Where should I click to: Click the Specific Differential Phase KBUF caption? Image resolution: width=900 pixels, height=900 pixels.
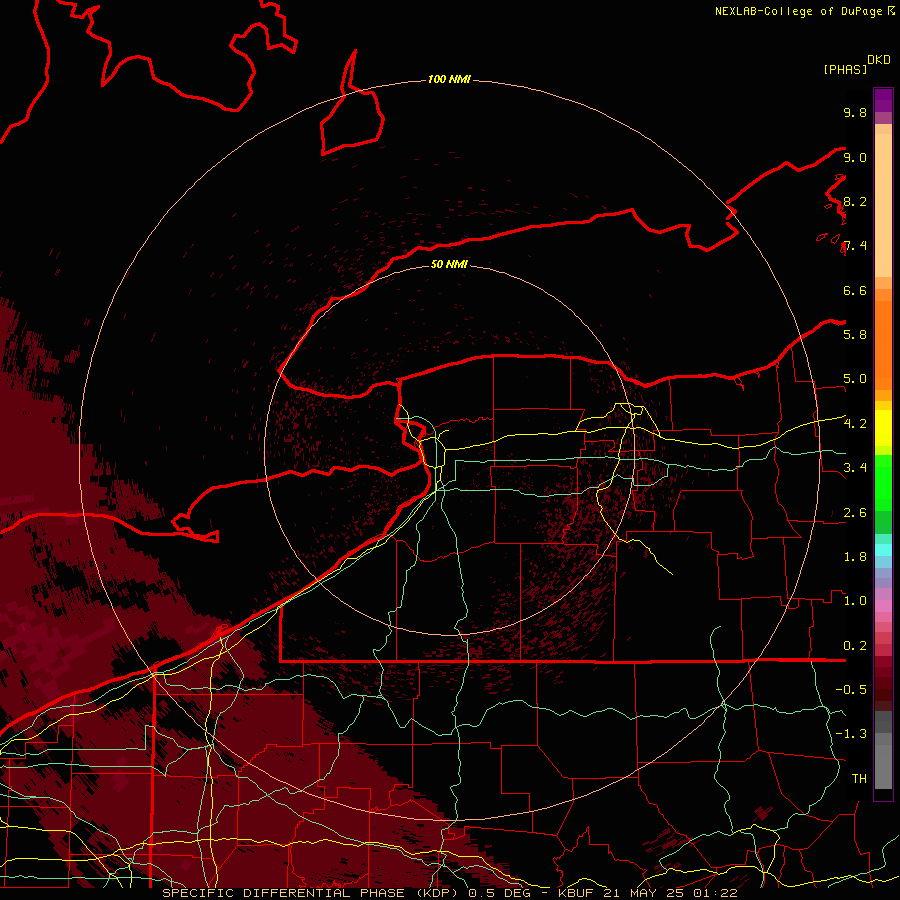coord(449,893)
